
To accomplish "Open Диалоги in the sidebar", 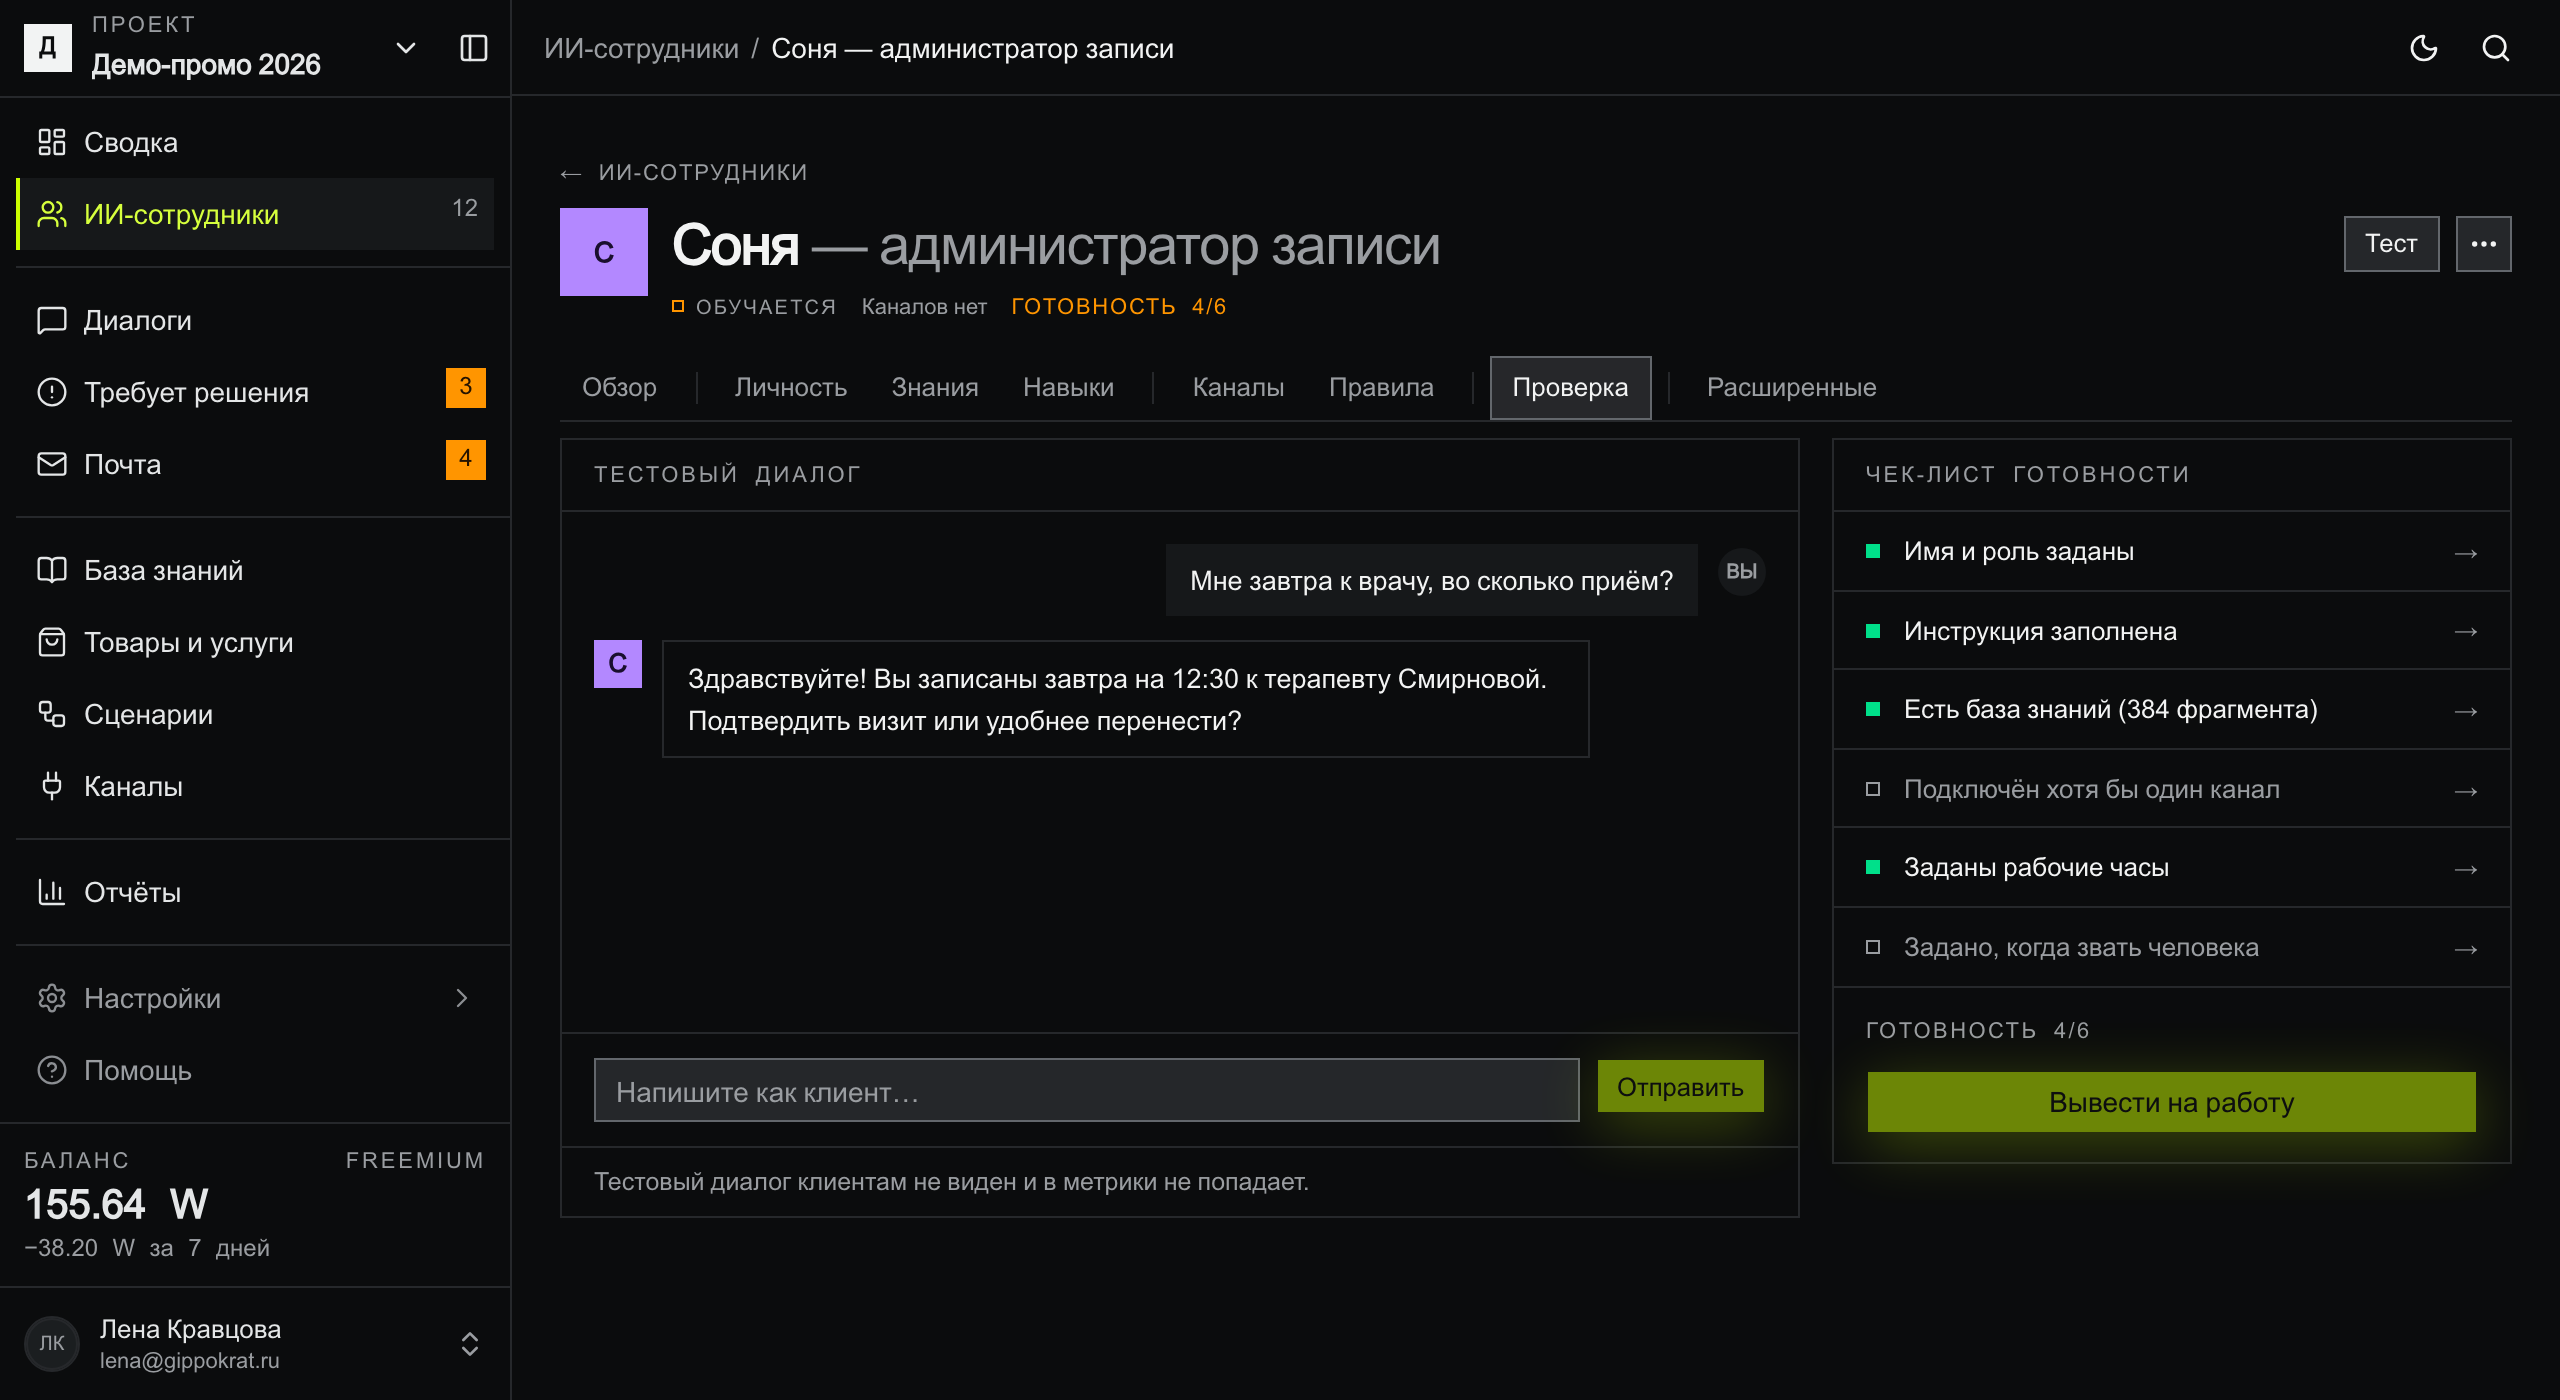I will tap(255, 320).
